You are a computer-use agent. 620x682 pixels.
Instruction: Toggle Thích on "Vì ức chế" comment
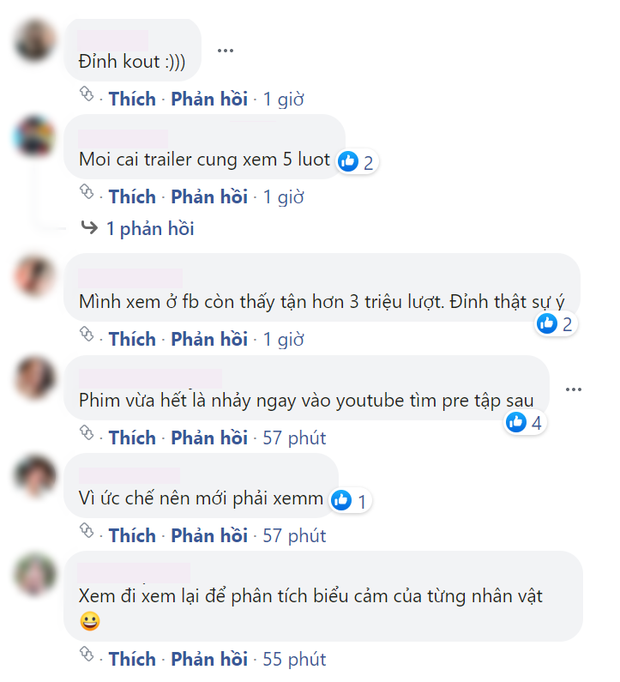pos(132,536)
